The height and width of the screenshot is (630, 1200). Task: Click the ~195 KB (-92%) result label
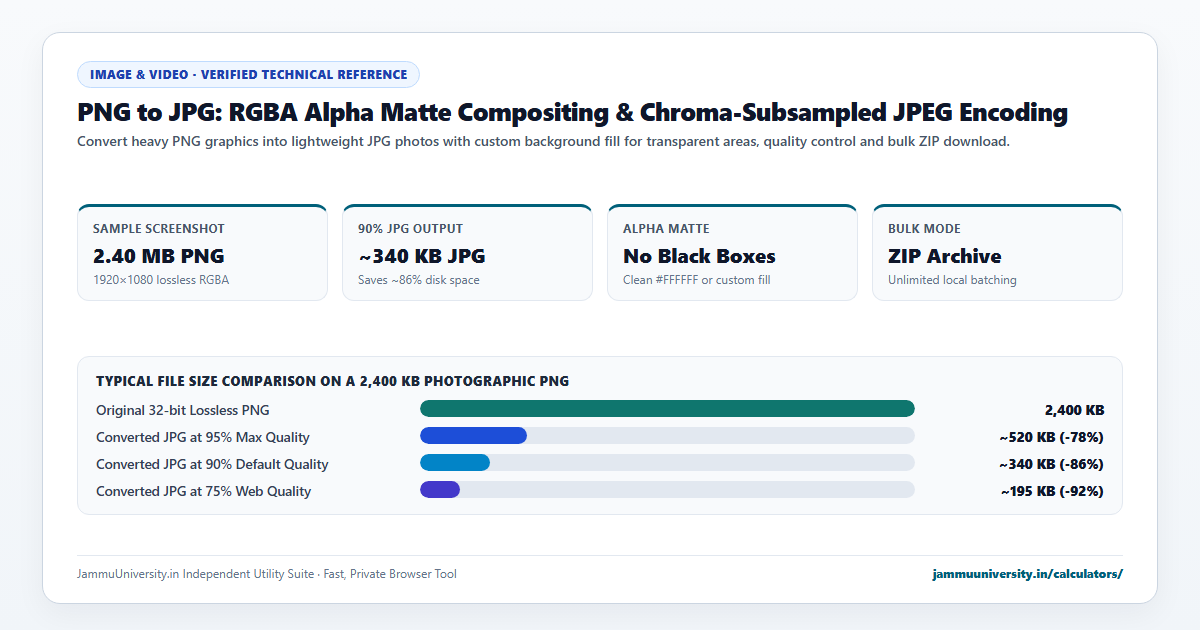click(1052, 491)
